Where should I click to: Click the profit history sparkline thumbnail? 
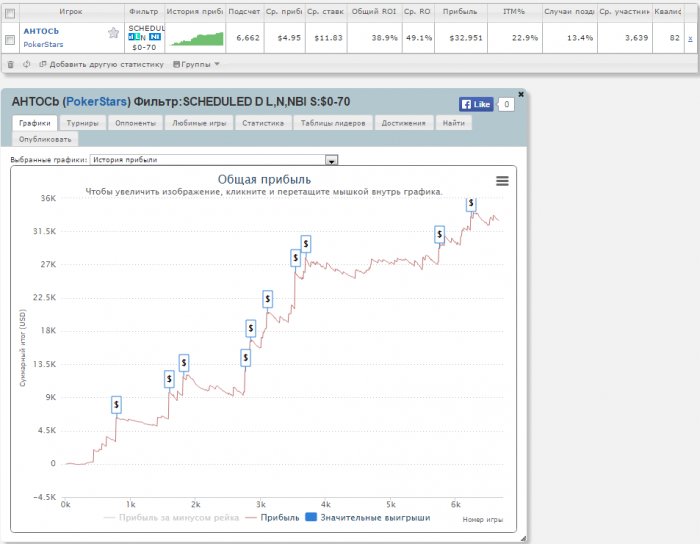pyautogui.click(x=195, y=38)
